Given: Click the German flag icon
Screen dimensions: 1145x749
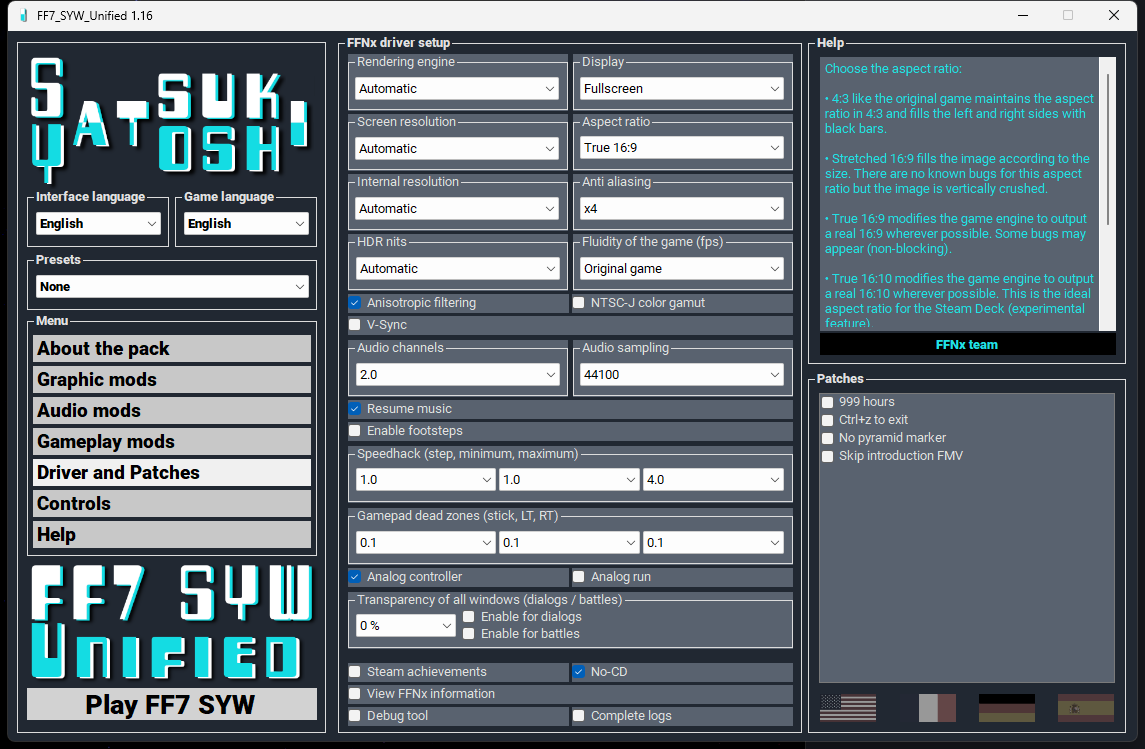Looking at the screenshot, I should tap(1006, 707).
